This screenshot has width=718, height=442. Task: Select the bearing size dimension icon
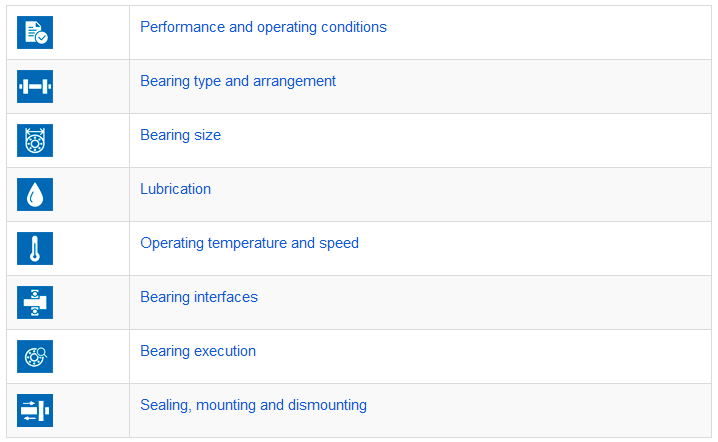click(35, 141)
